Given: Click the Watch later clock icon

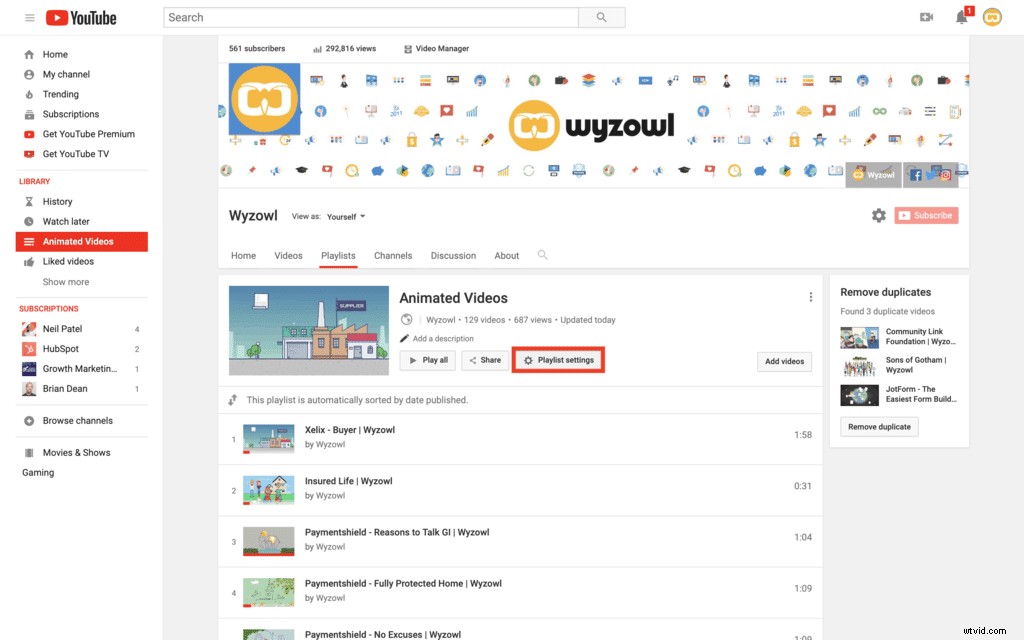Looking at the screenshot, I should point(30,221).
